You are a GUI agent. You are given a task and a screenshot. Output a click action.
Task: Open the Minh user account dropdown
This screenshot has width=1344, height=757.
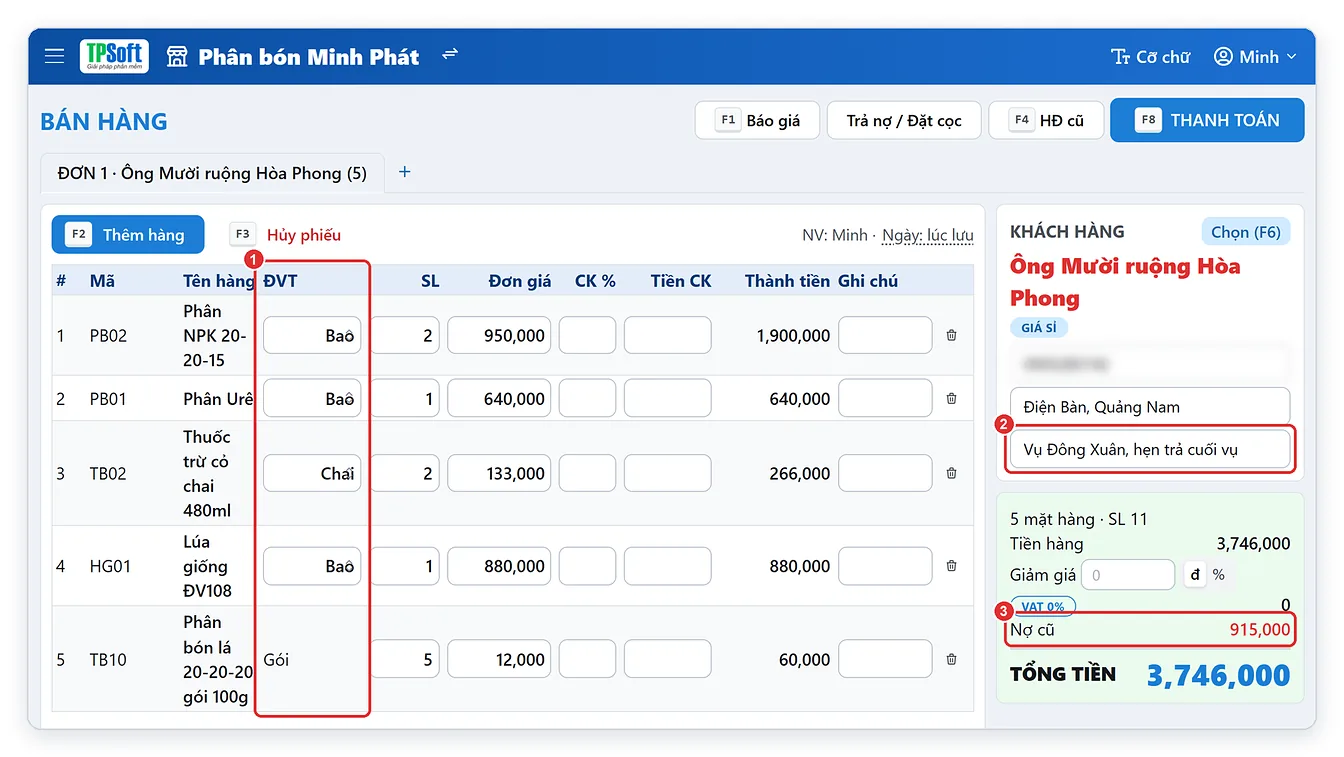click(x=1255, y=57)
